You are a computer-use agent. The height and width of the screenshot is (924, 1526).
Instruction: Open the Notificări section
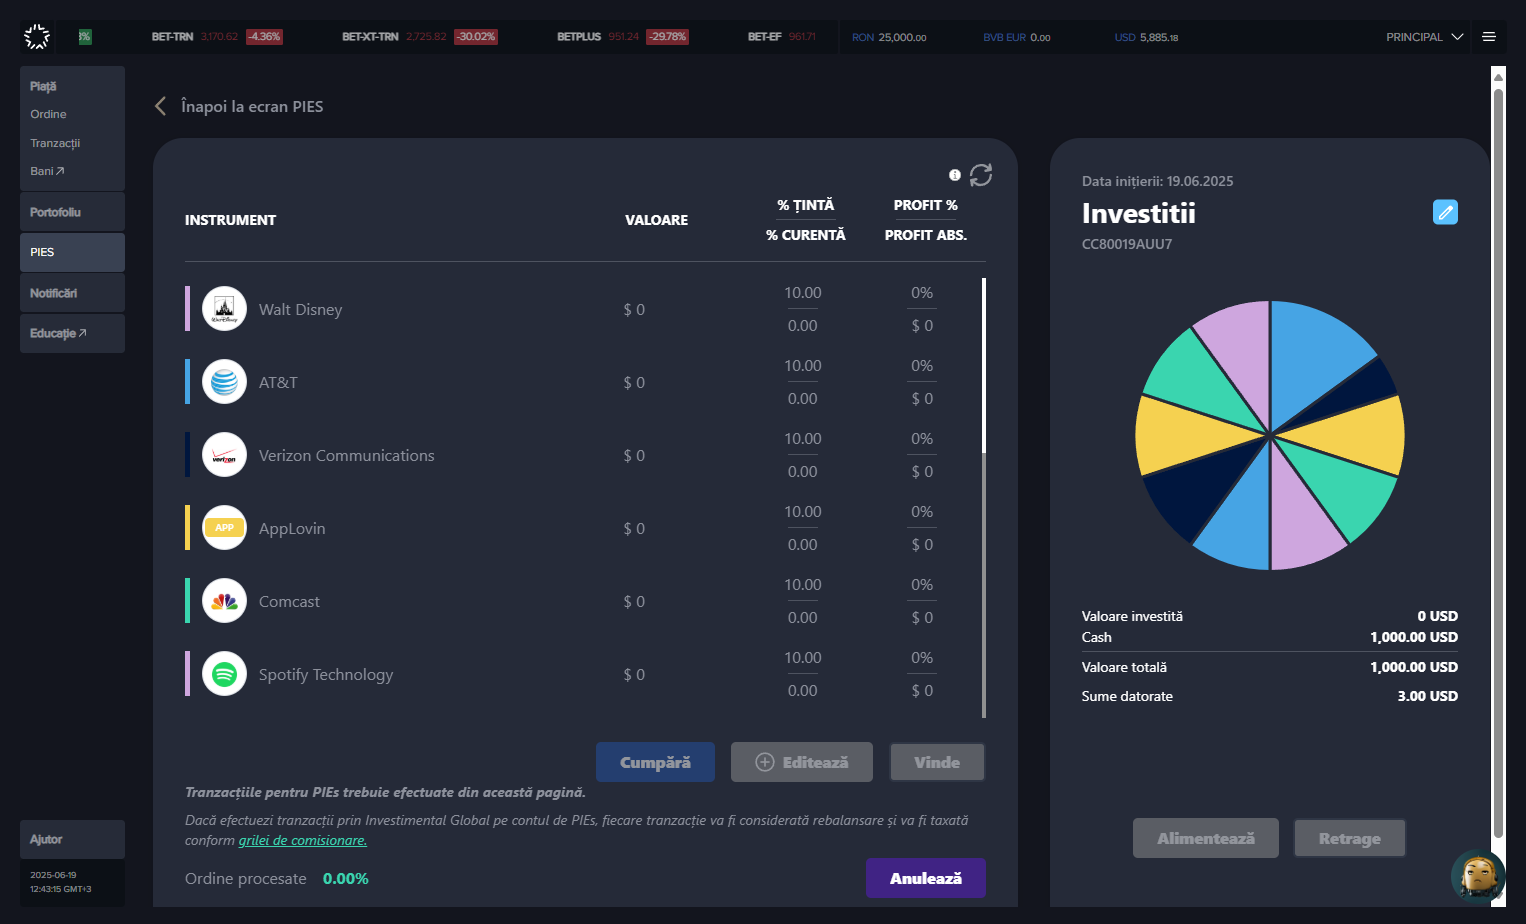tap(72, 293)
